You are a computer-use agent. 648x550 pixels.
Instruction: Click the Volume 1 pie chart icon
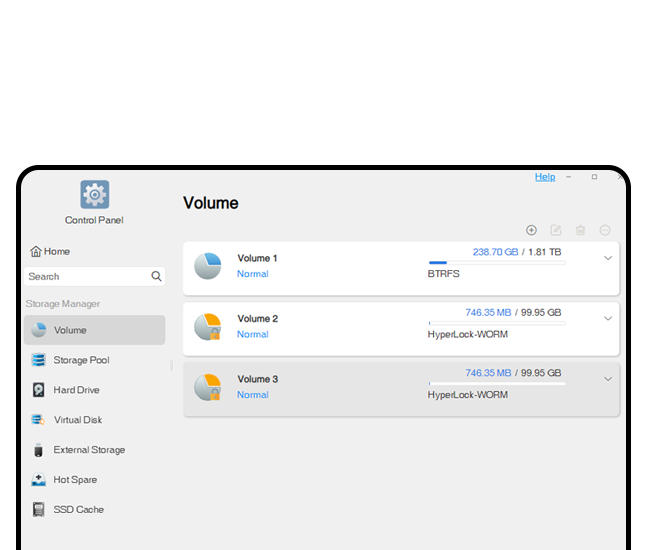tap(208, 266)
